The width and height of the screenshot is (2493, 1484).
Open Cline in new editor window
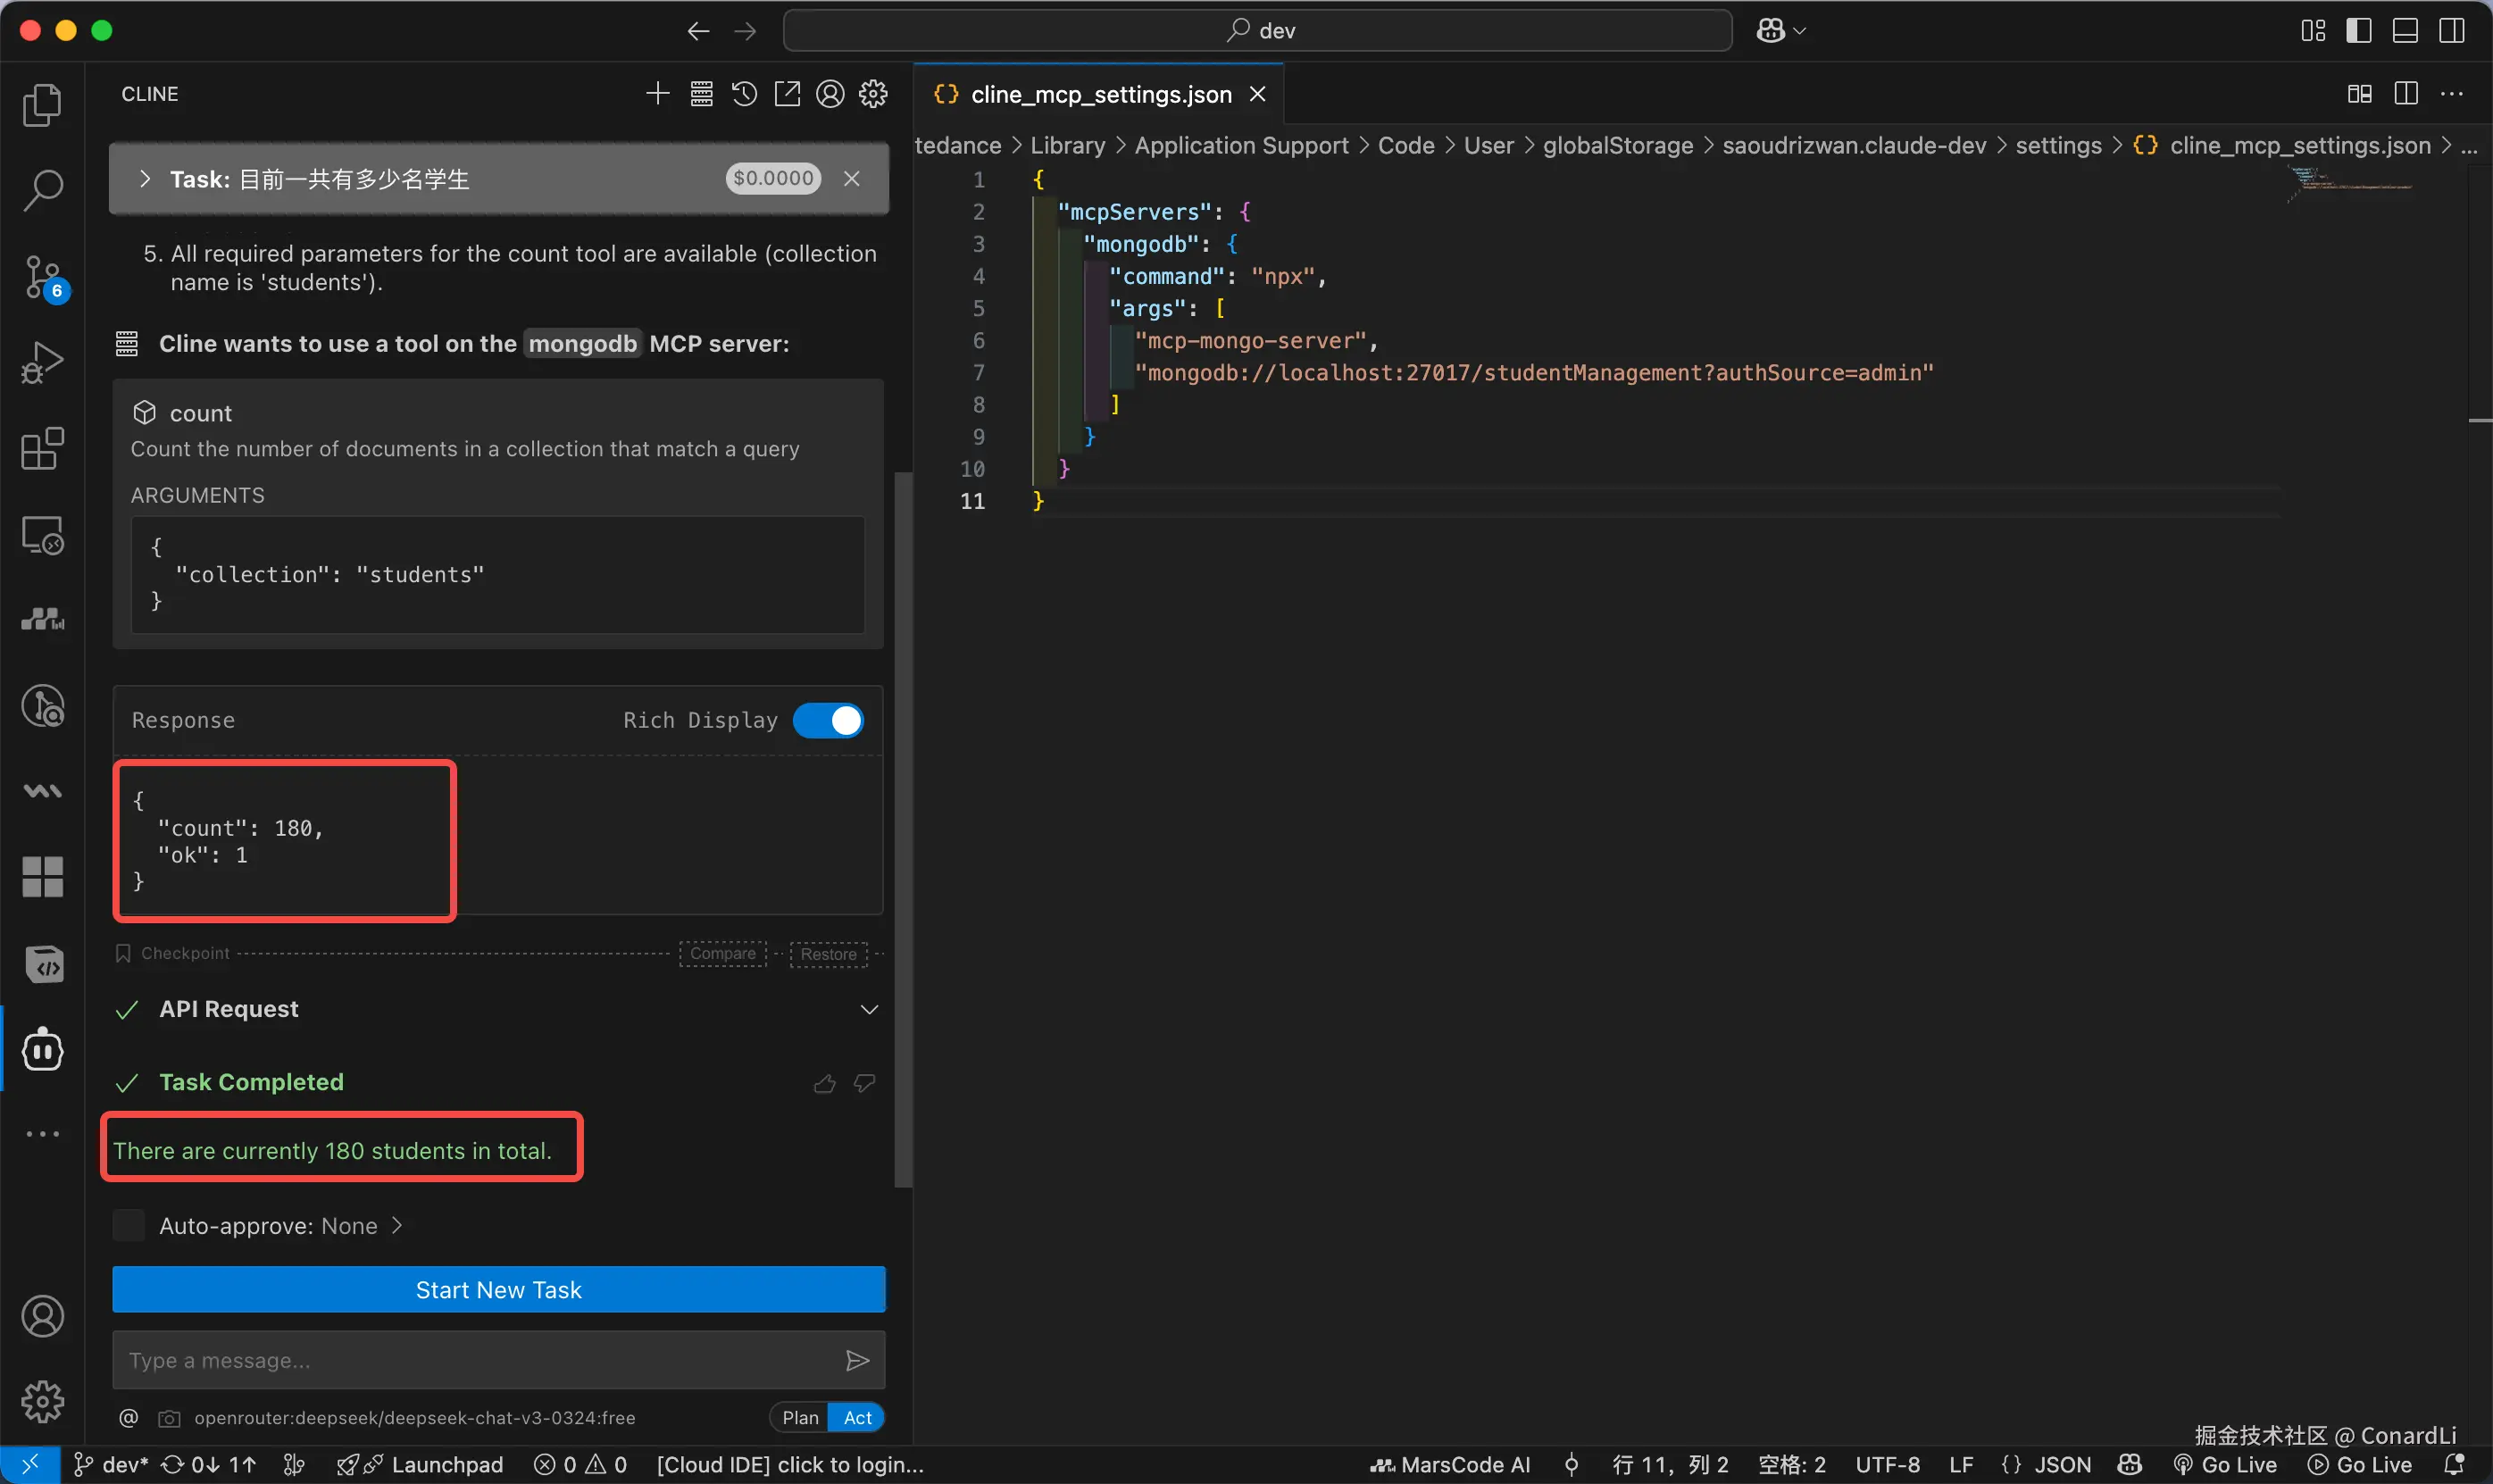[x=787, y=94]
